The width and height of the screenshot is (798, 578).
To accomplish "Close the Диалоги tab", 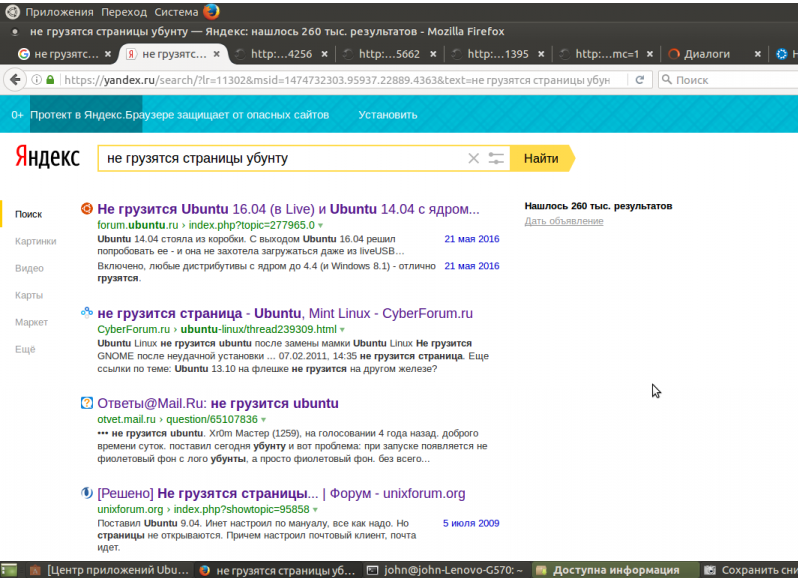I will (757, 53).
